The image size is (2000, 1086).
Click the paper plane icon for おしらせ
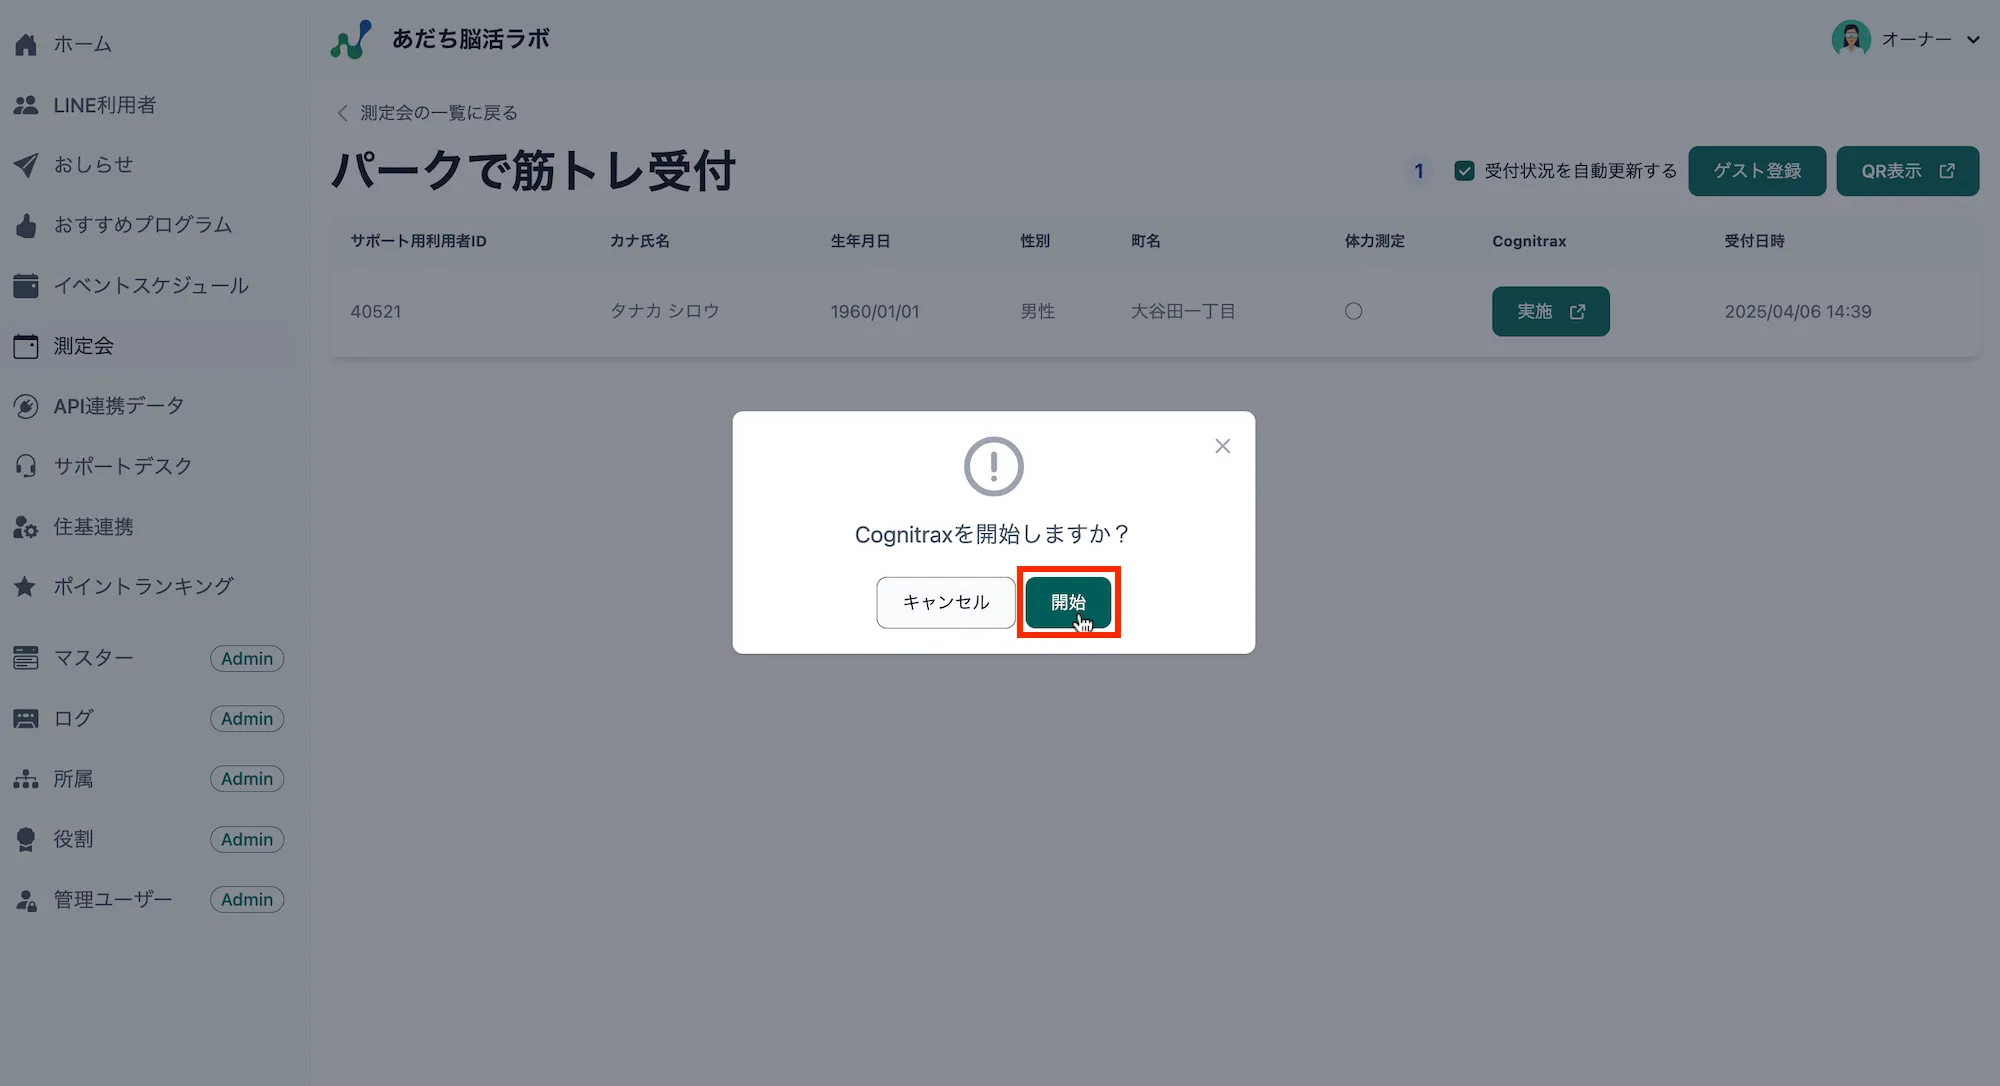[26, 164]
